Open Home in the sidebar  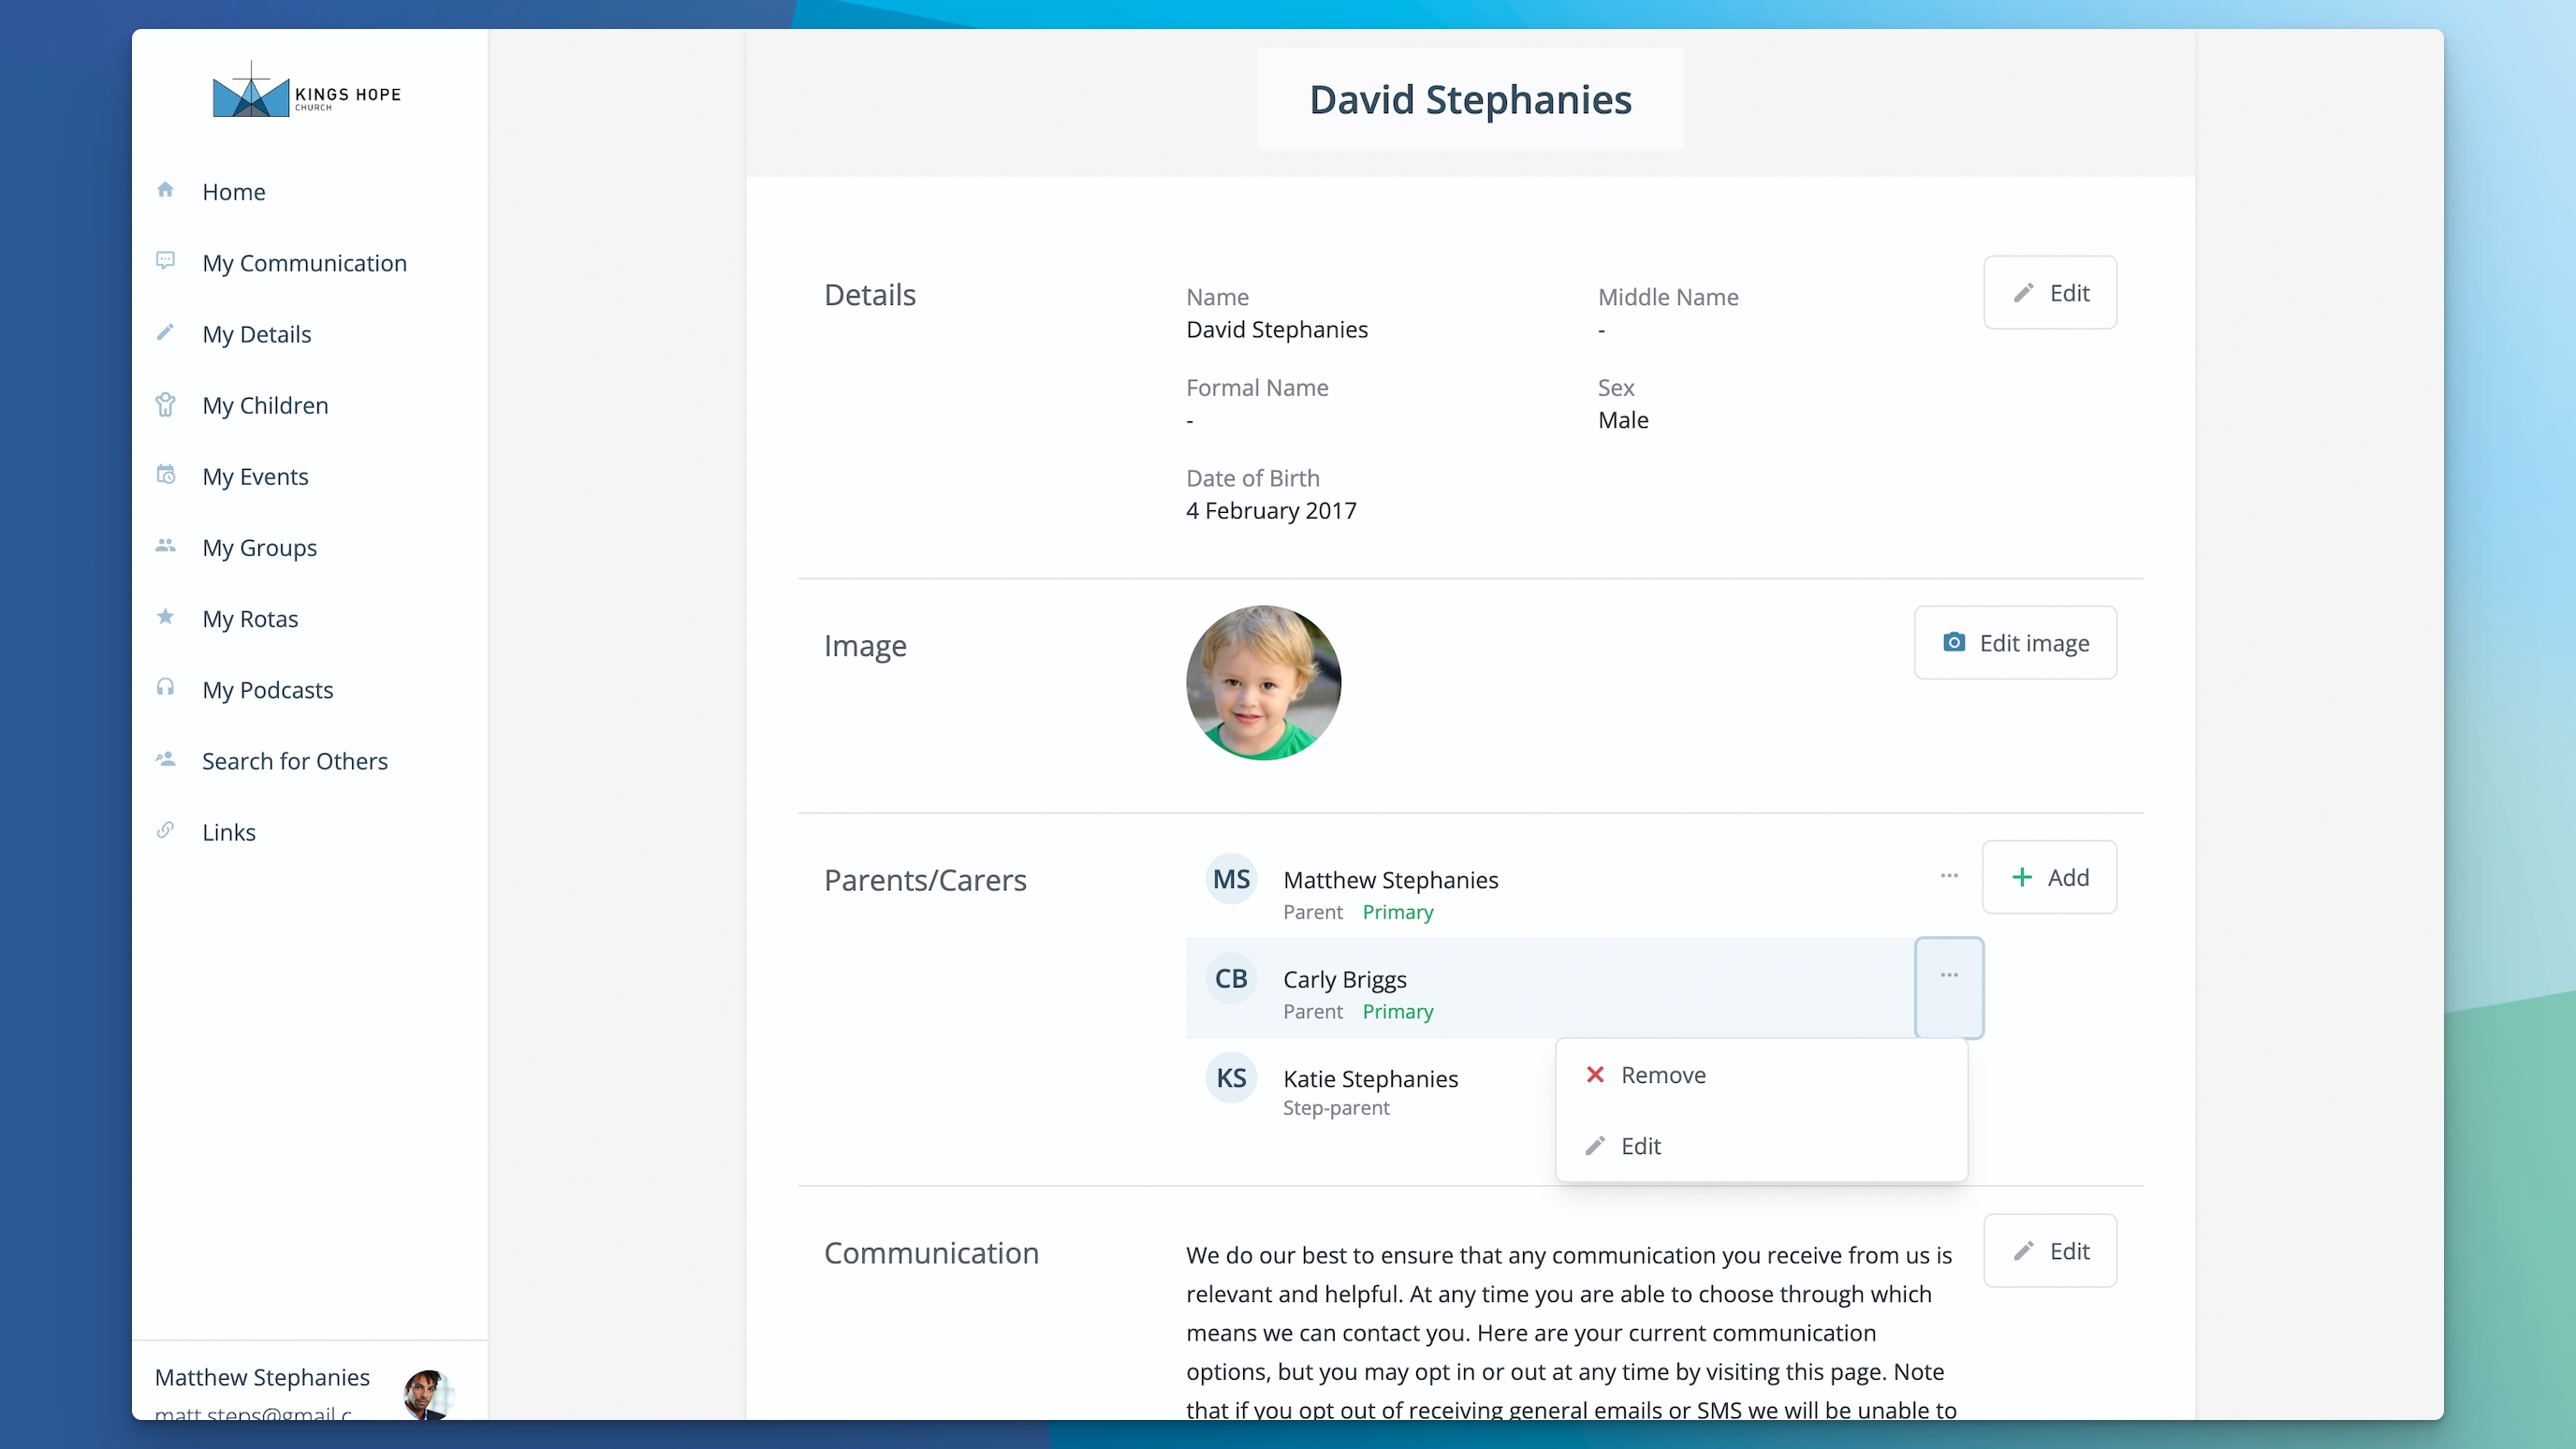pyautogui.click(x=233, y=191)
